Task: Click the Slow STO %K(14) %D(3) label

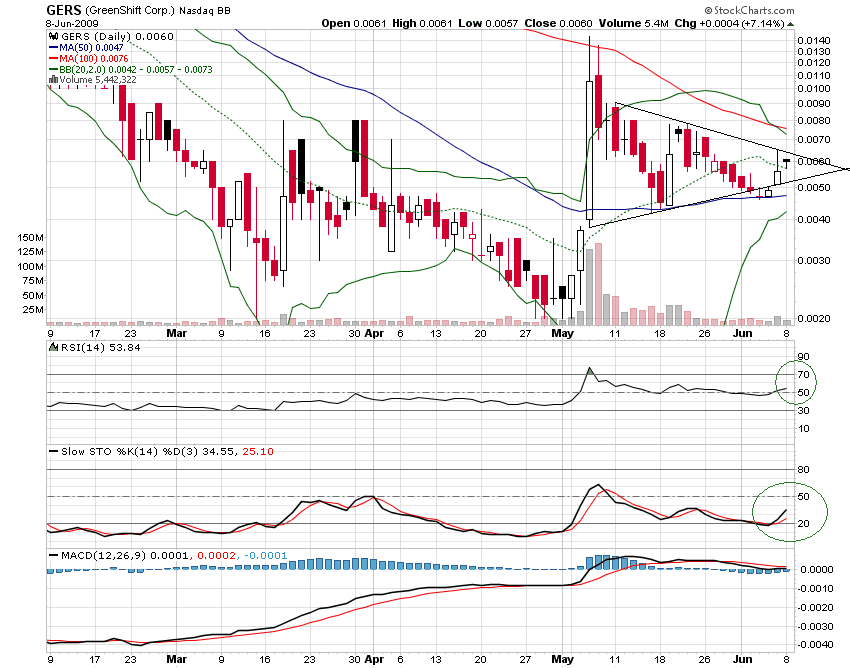Action: [x=130, y=451]
